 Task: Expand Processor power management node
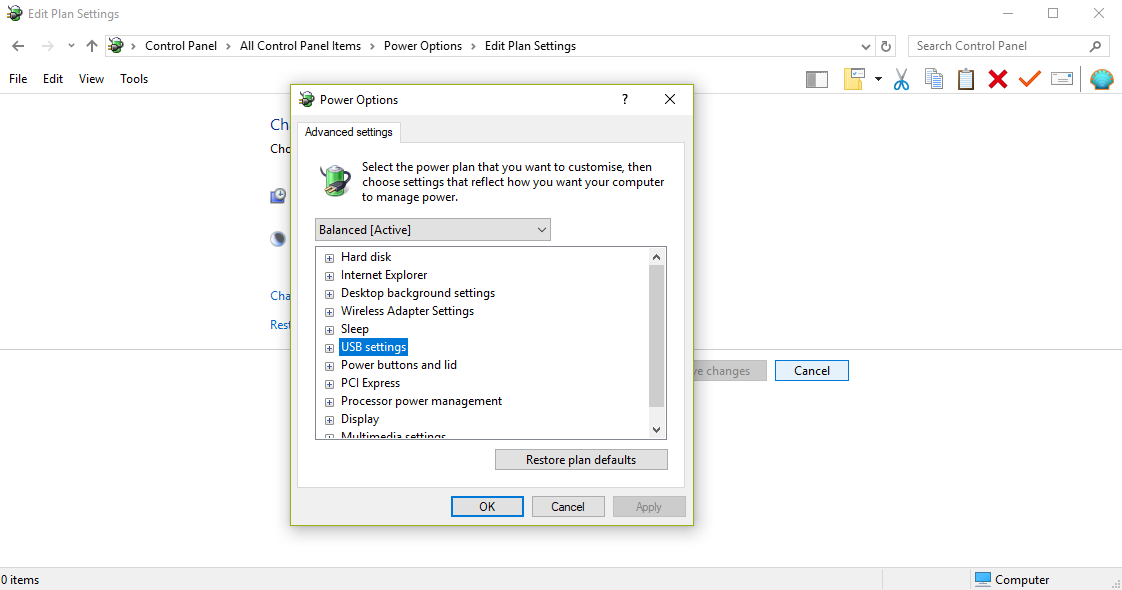(329, 402)
